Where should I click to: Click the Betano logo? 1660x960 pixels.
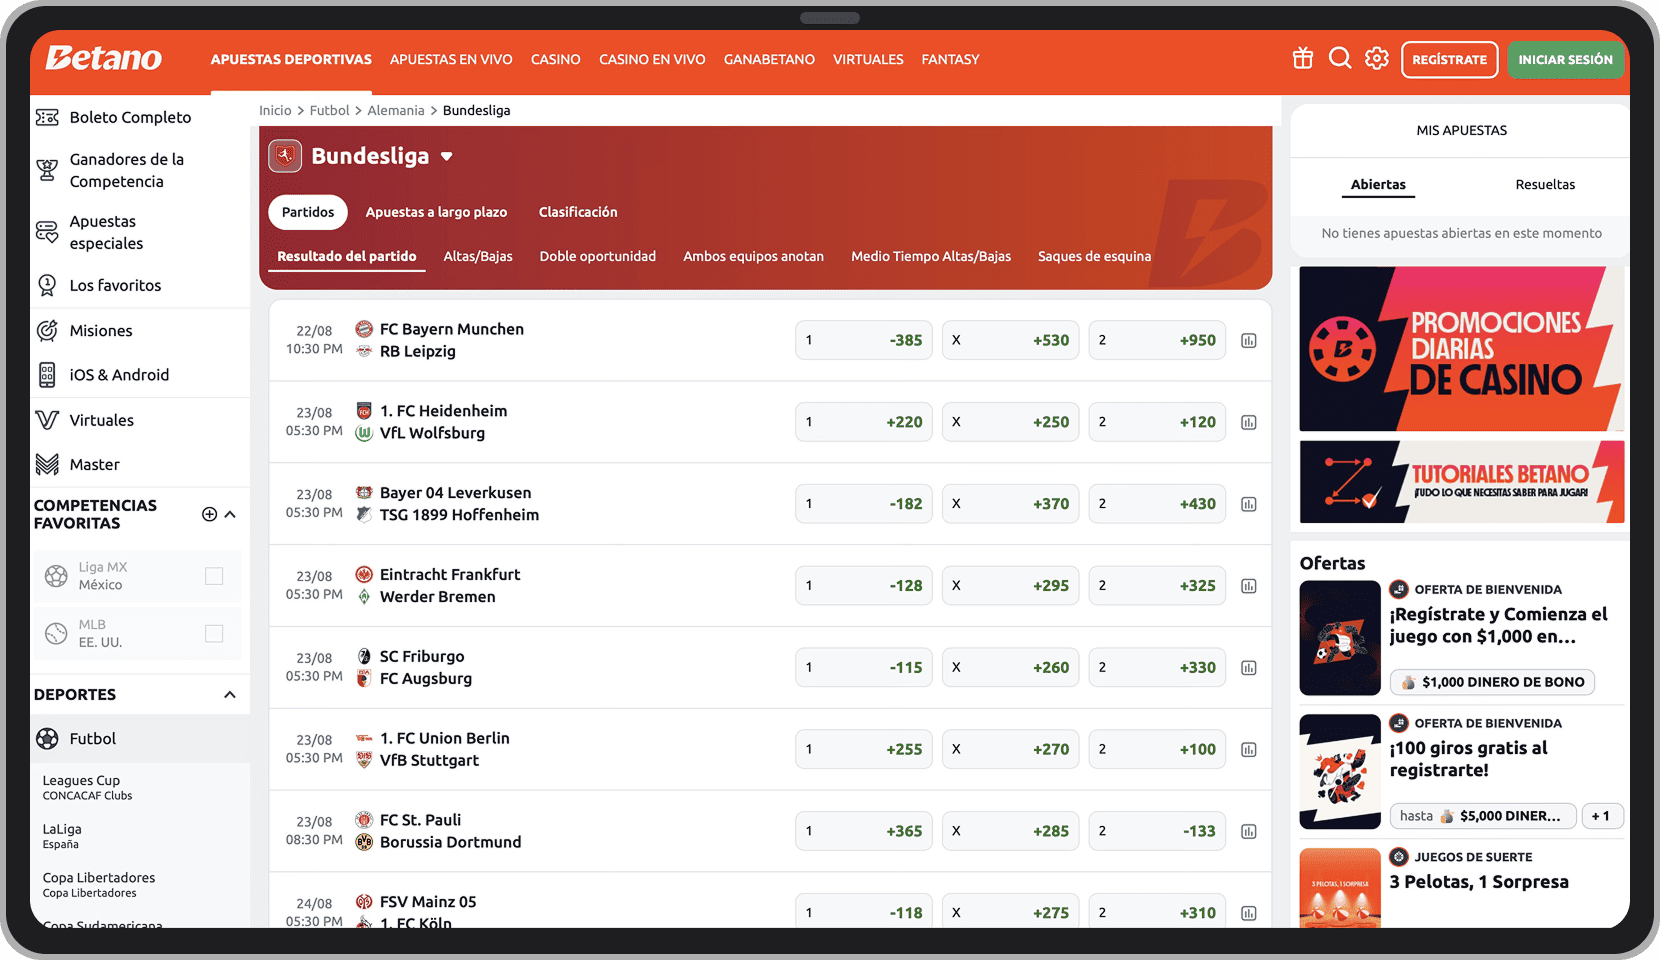coord(103,58)
